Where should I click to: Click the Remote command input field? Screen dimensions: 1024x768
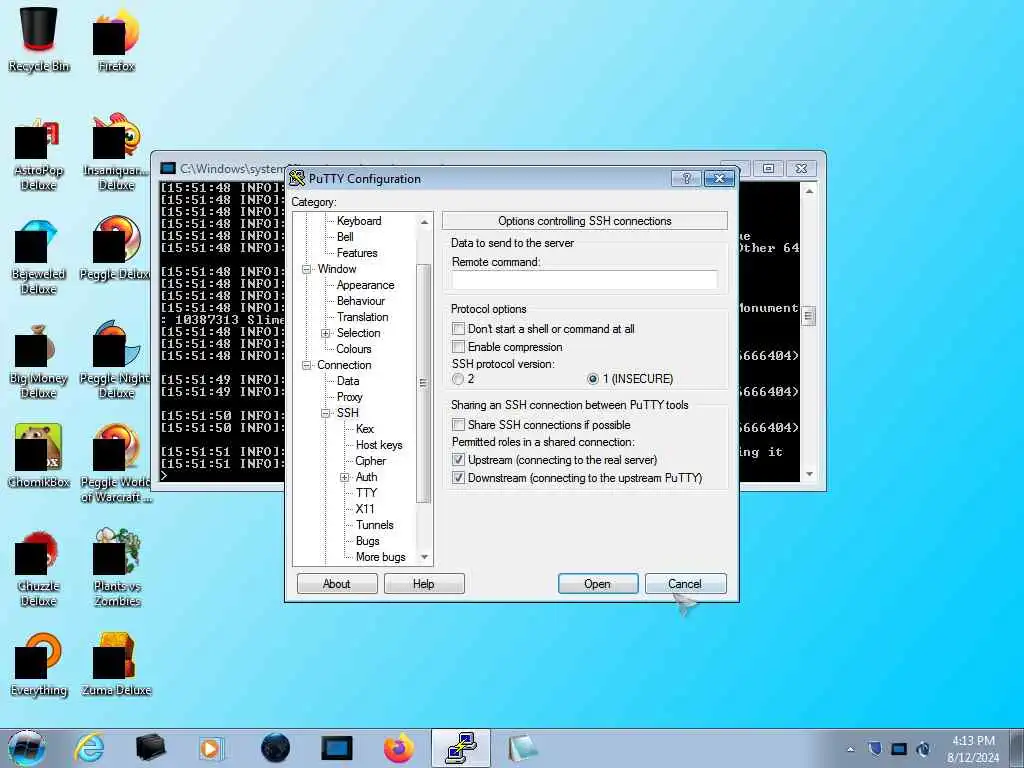pyautogui.click(x=584, y=280)
